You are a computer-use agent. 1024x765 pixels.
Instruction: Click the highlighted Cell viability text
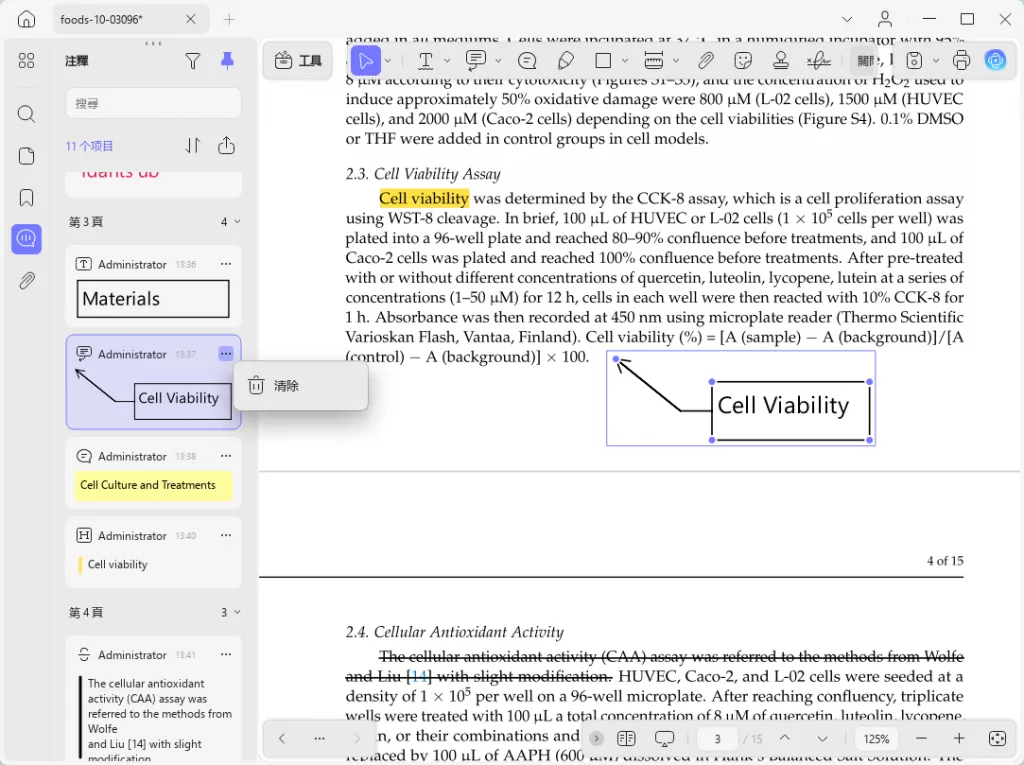[424, 198]
